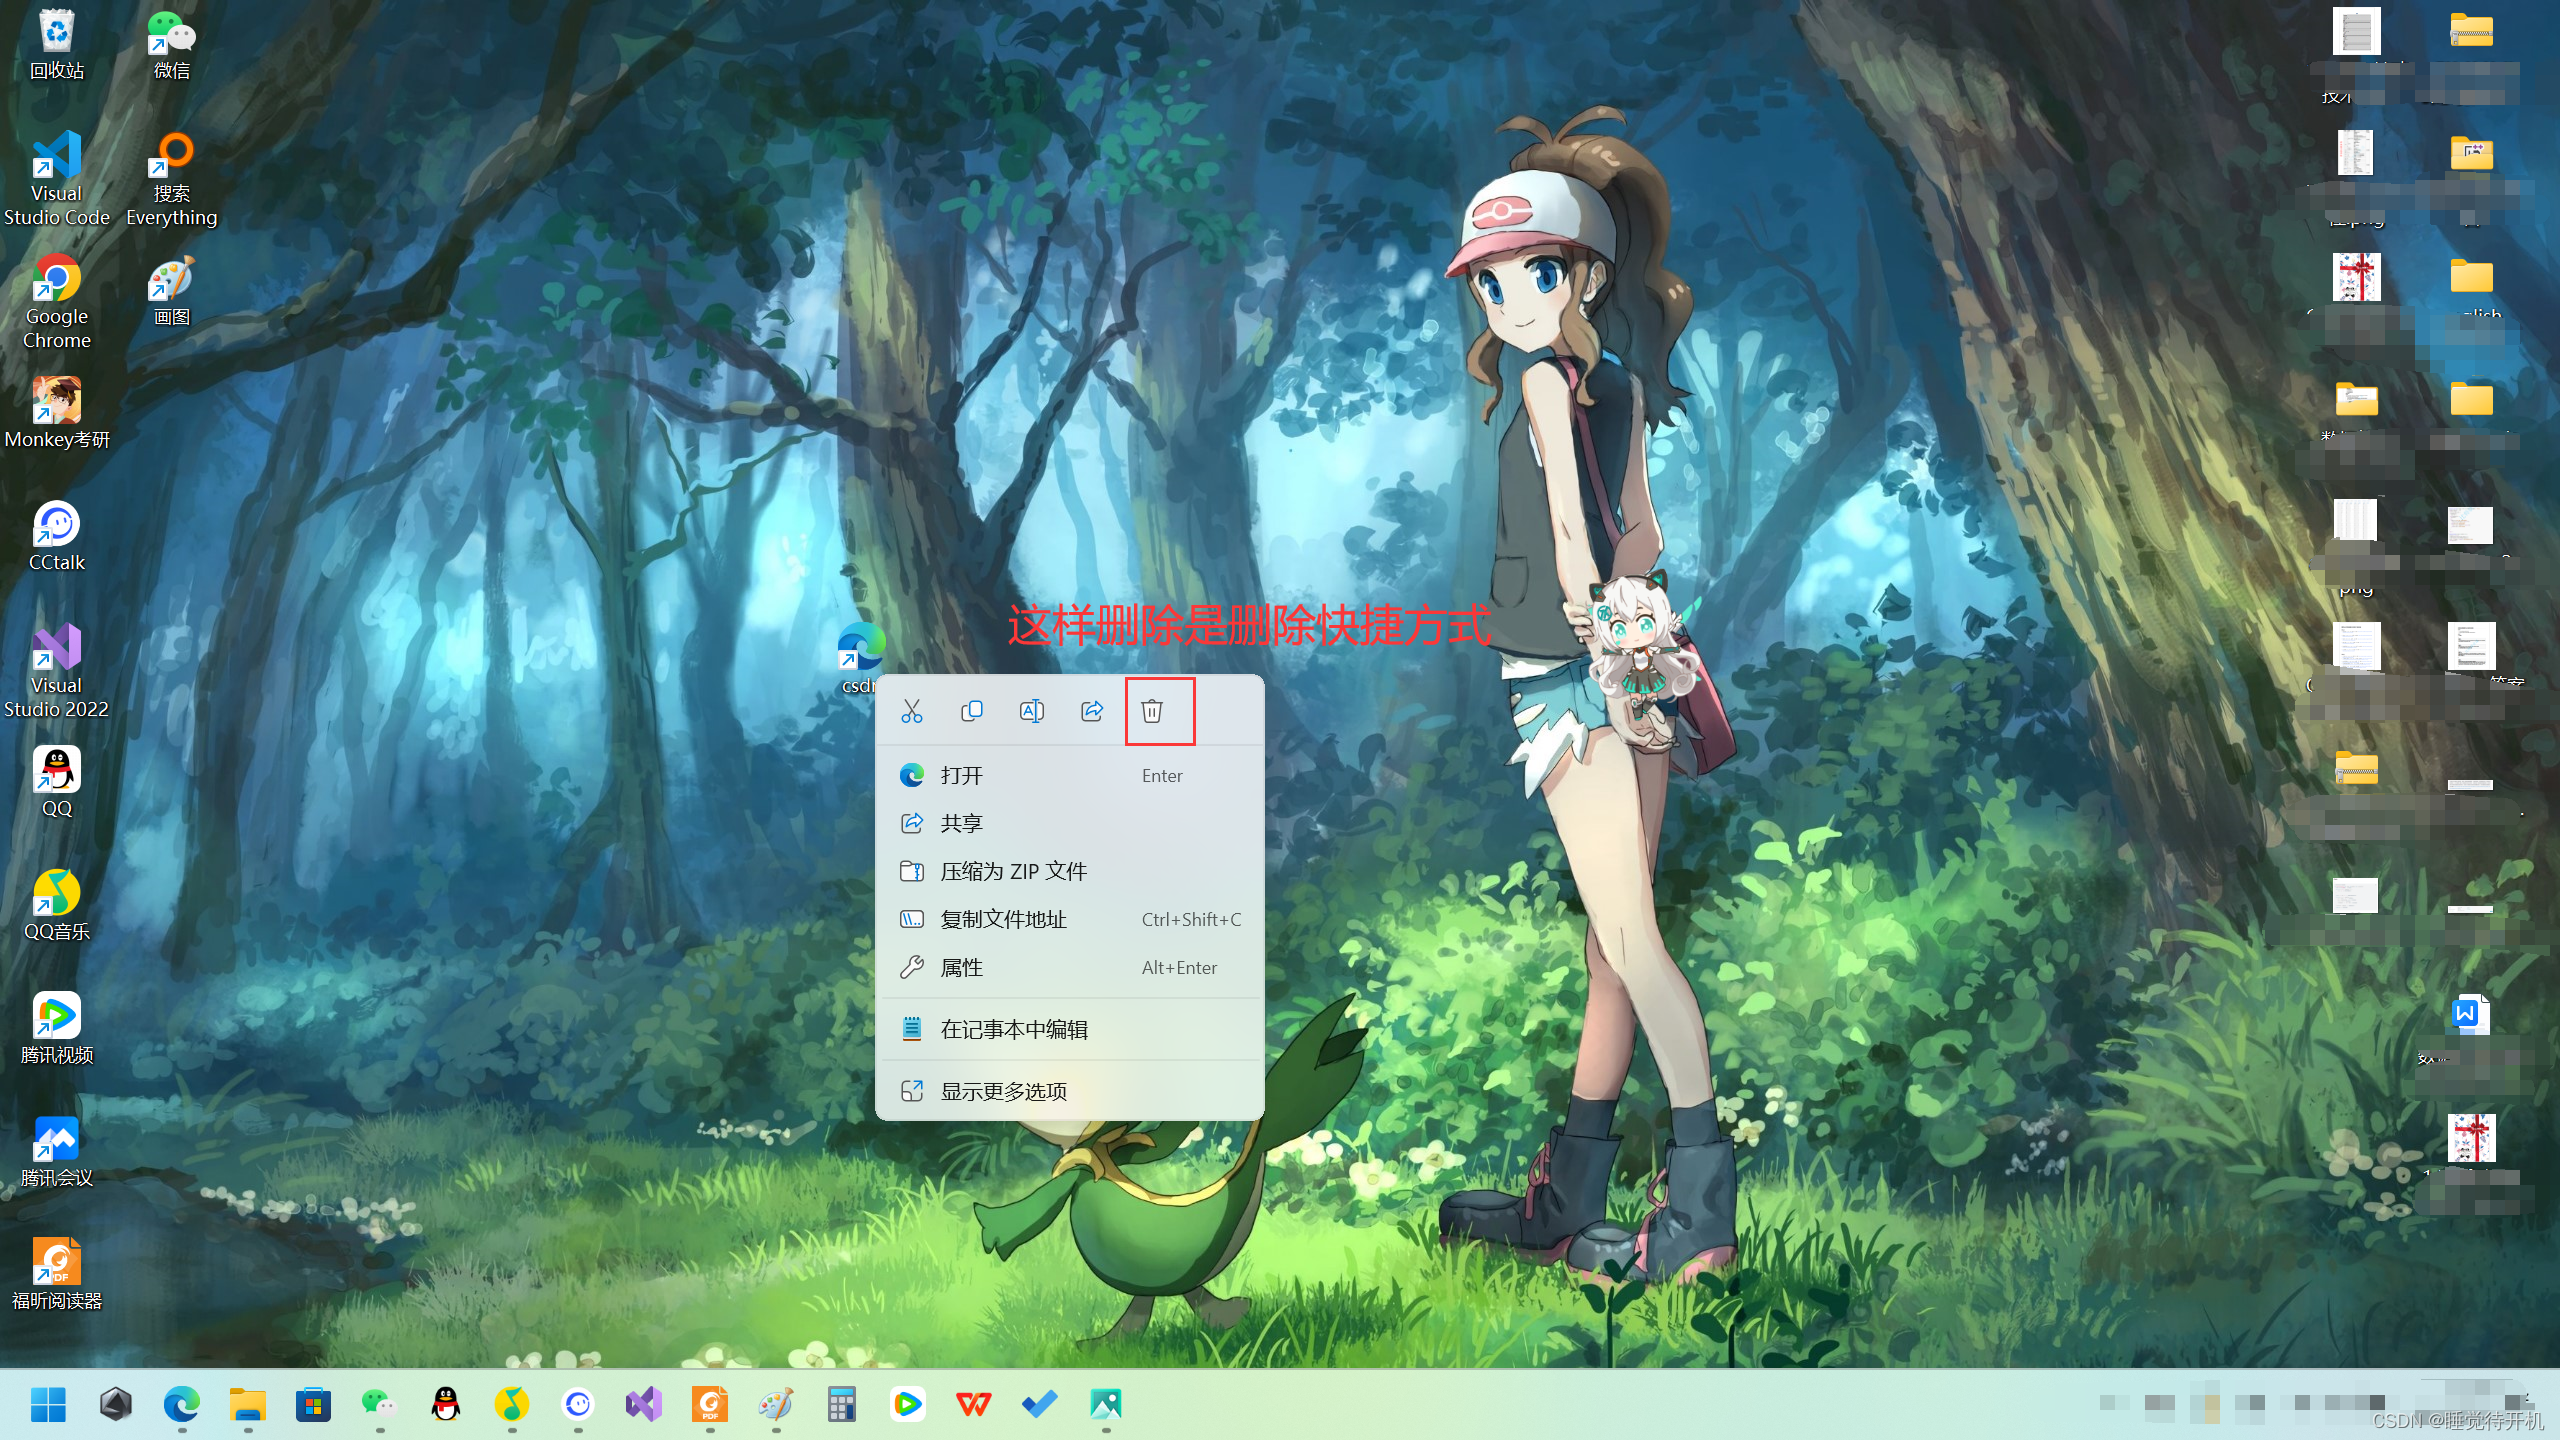The height and width of the screenshot is (1440, 2560).
Task: Open Photos app from the taskbar
Action: click(1106, 1404)
